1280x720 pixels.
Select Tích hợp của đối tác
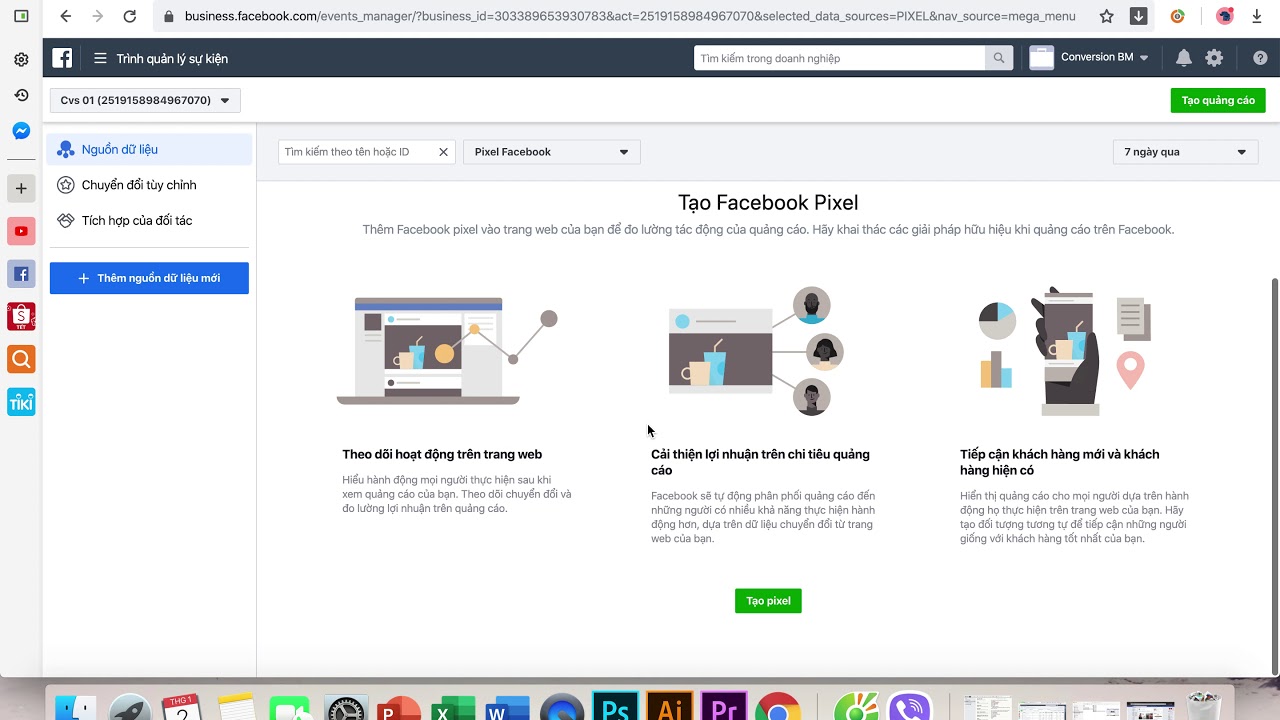[149, 220]
